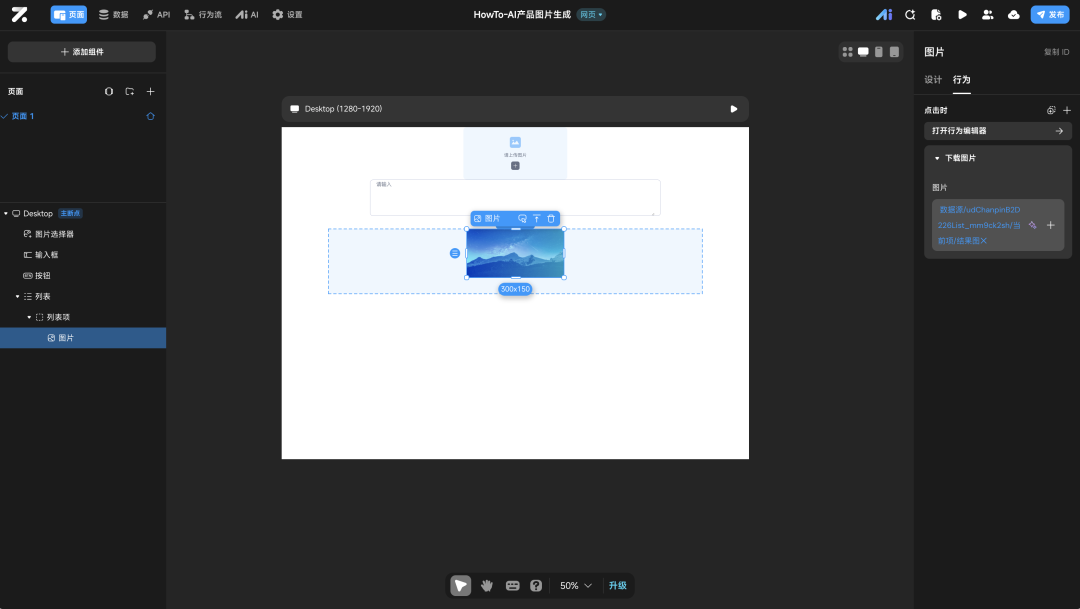Collapse the 下载图片 action section

(937, 158)
